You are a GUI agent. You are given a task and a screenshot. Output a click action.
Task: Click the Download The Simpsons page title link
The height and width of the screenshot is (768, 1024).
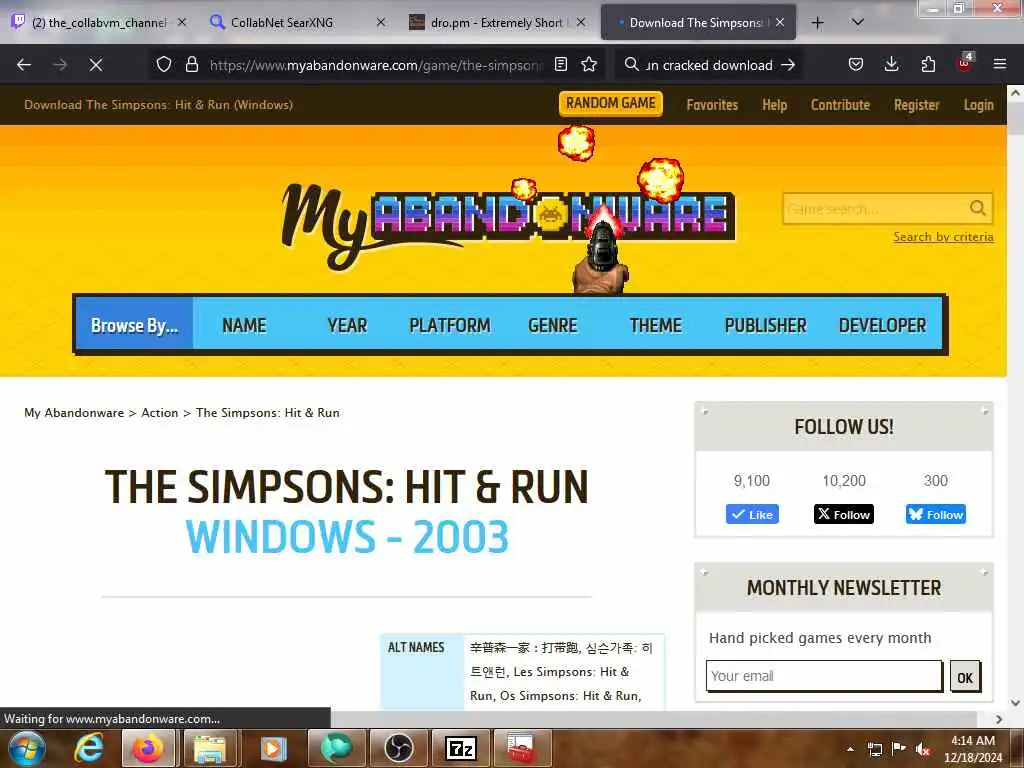point(159,104)
